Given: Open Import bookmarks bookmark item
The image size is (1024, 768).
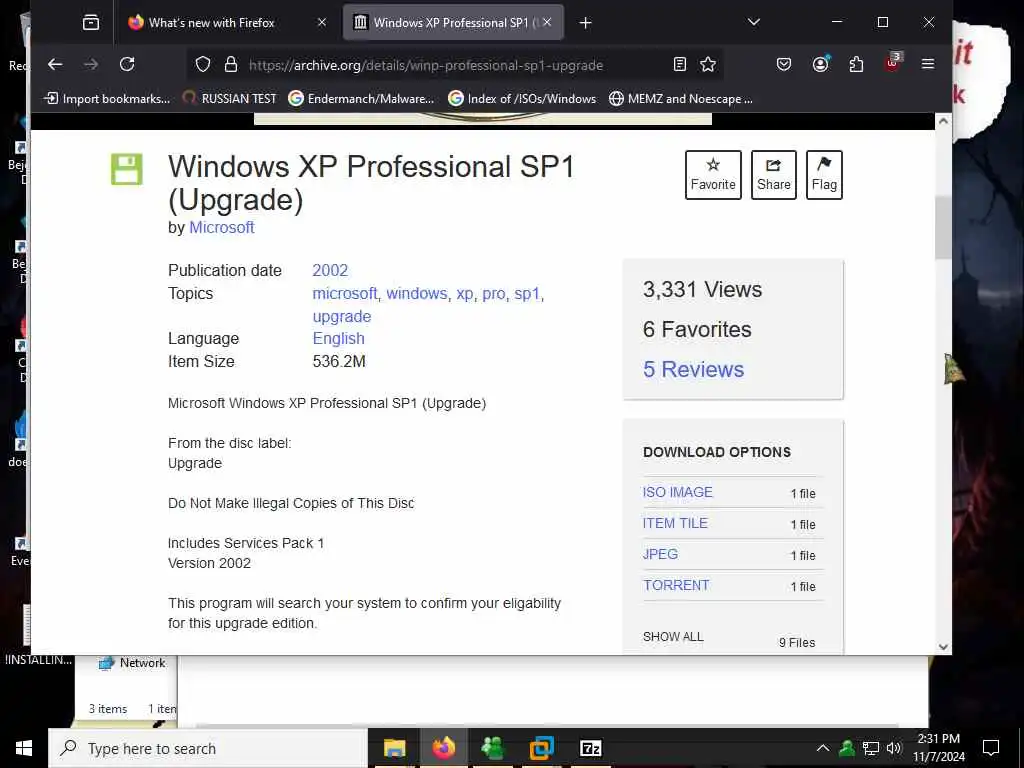Looking at the screenshot, I should (x=107, y=99).
